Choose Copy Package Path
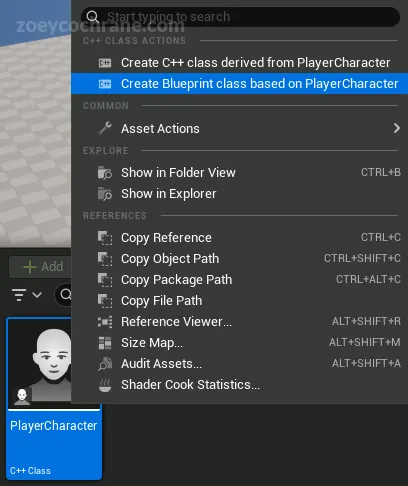The width and height of the screenshot is (408, 486). pyautogui.click(x=239, y=280)
